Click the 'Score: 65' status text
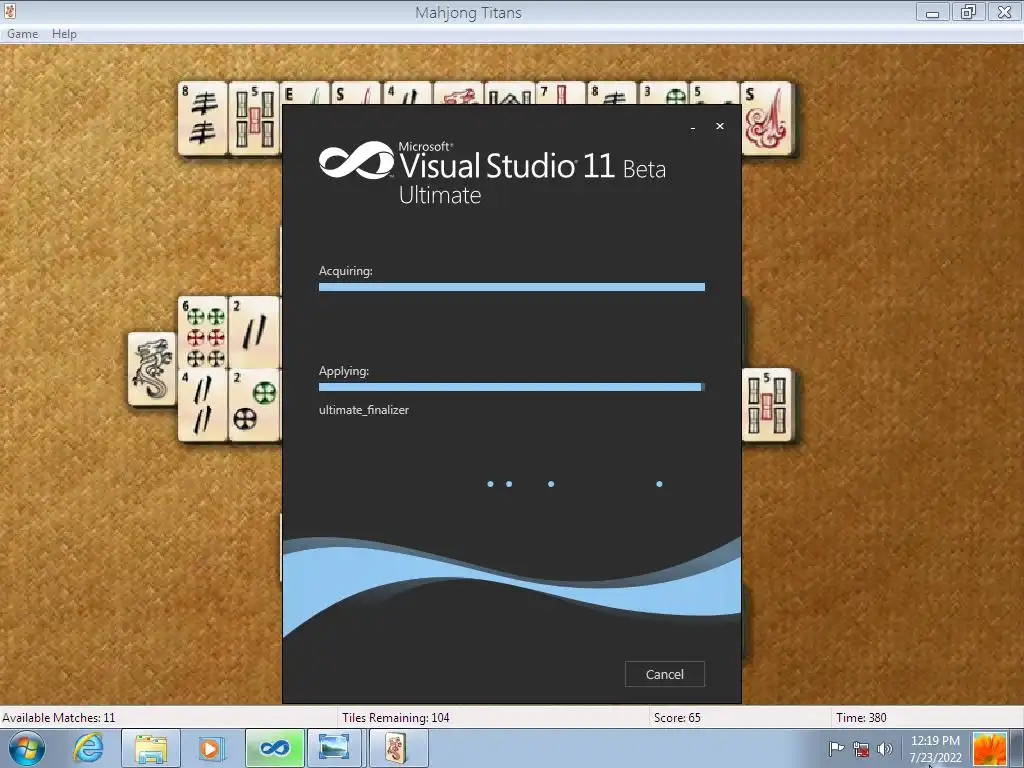 pyautogui.click(x=677, y=718)
